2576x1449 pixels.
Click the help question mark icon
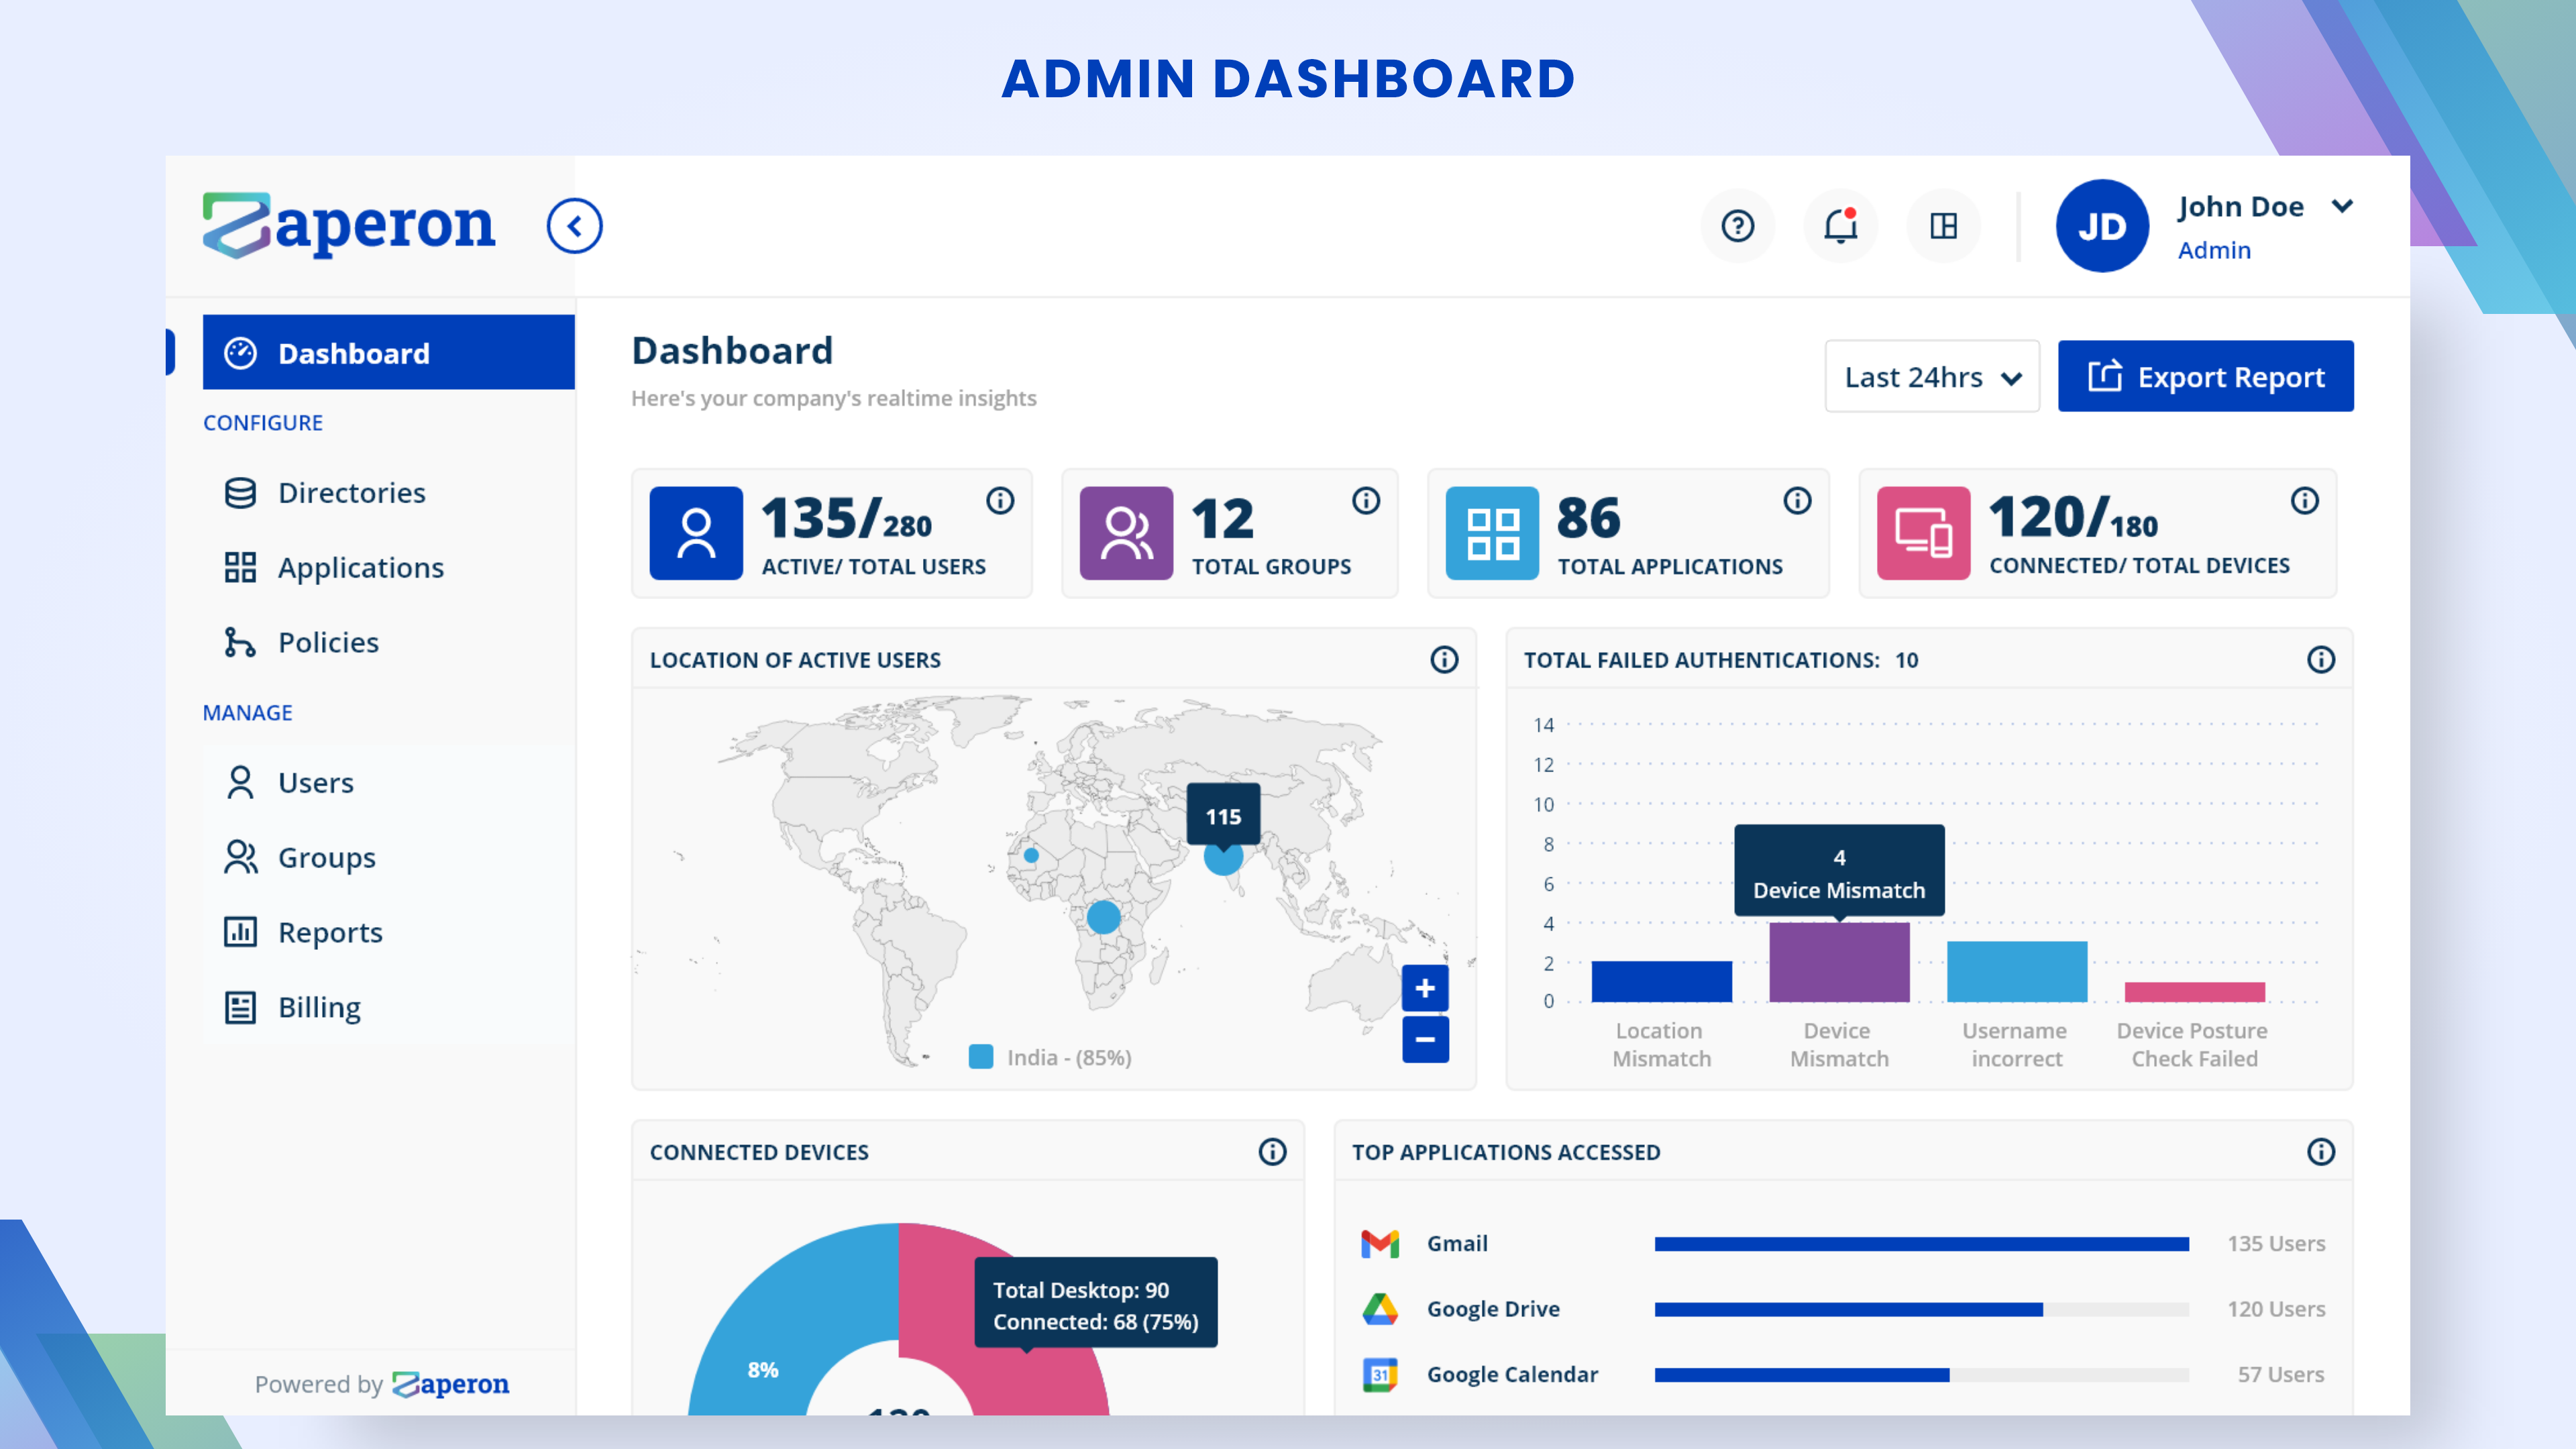click(x=1737, y=226)
